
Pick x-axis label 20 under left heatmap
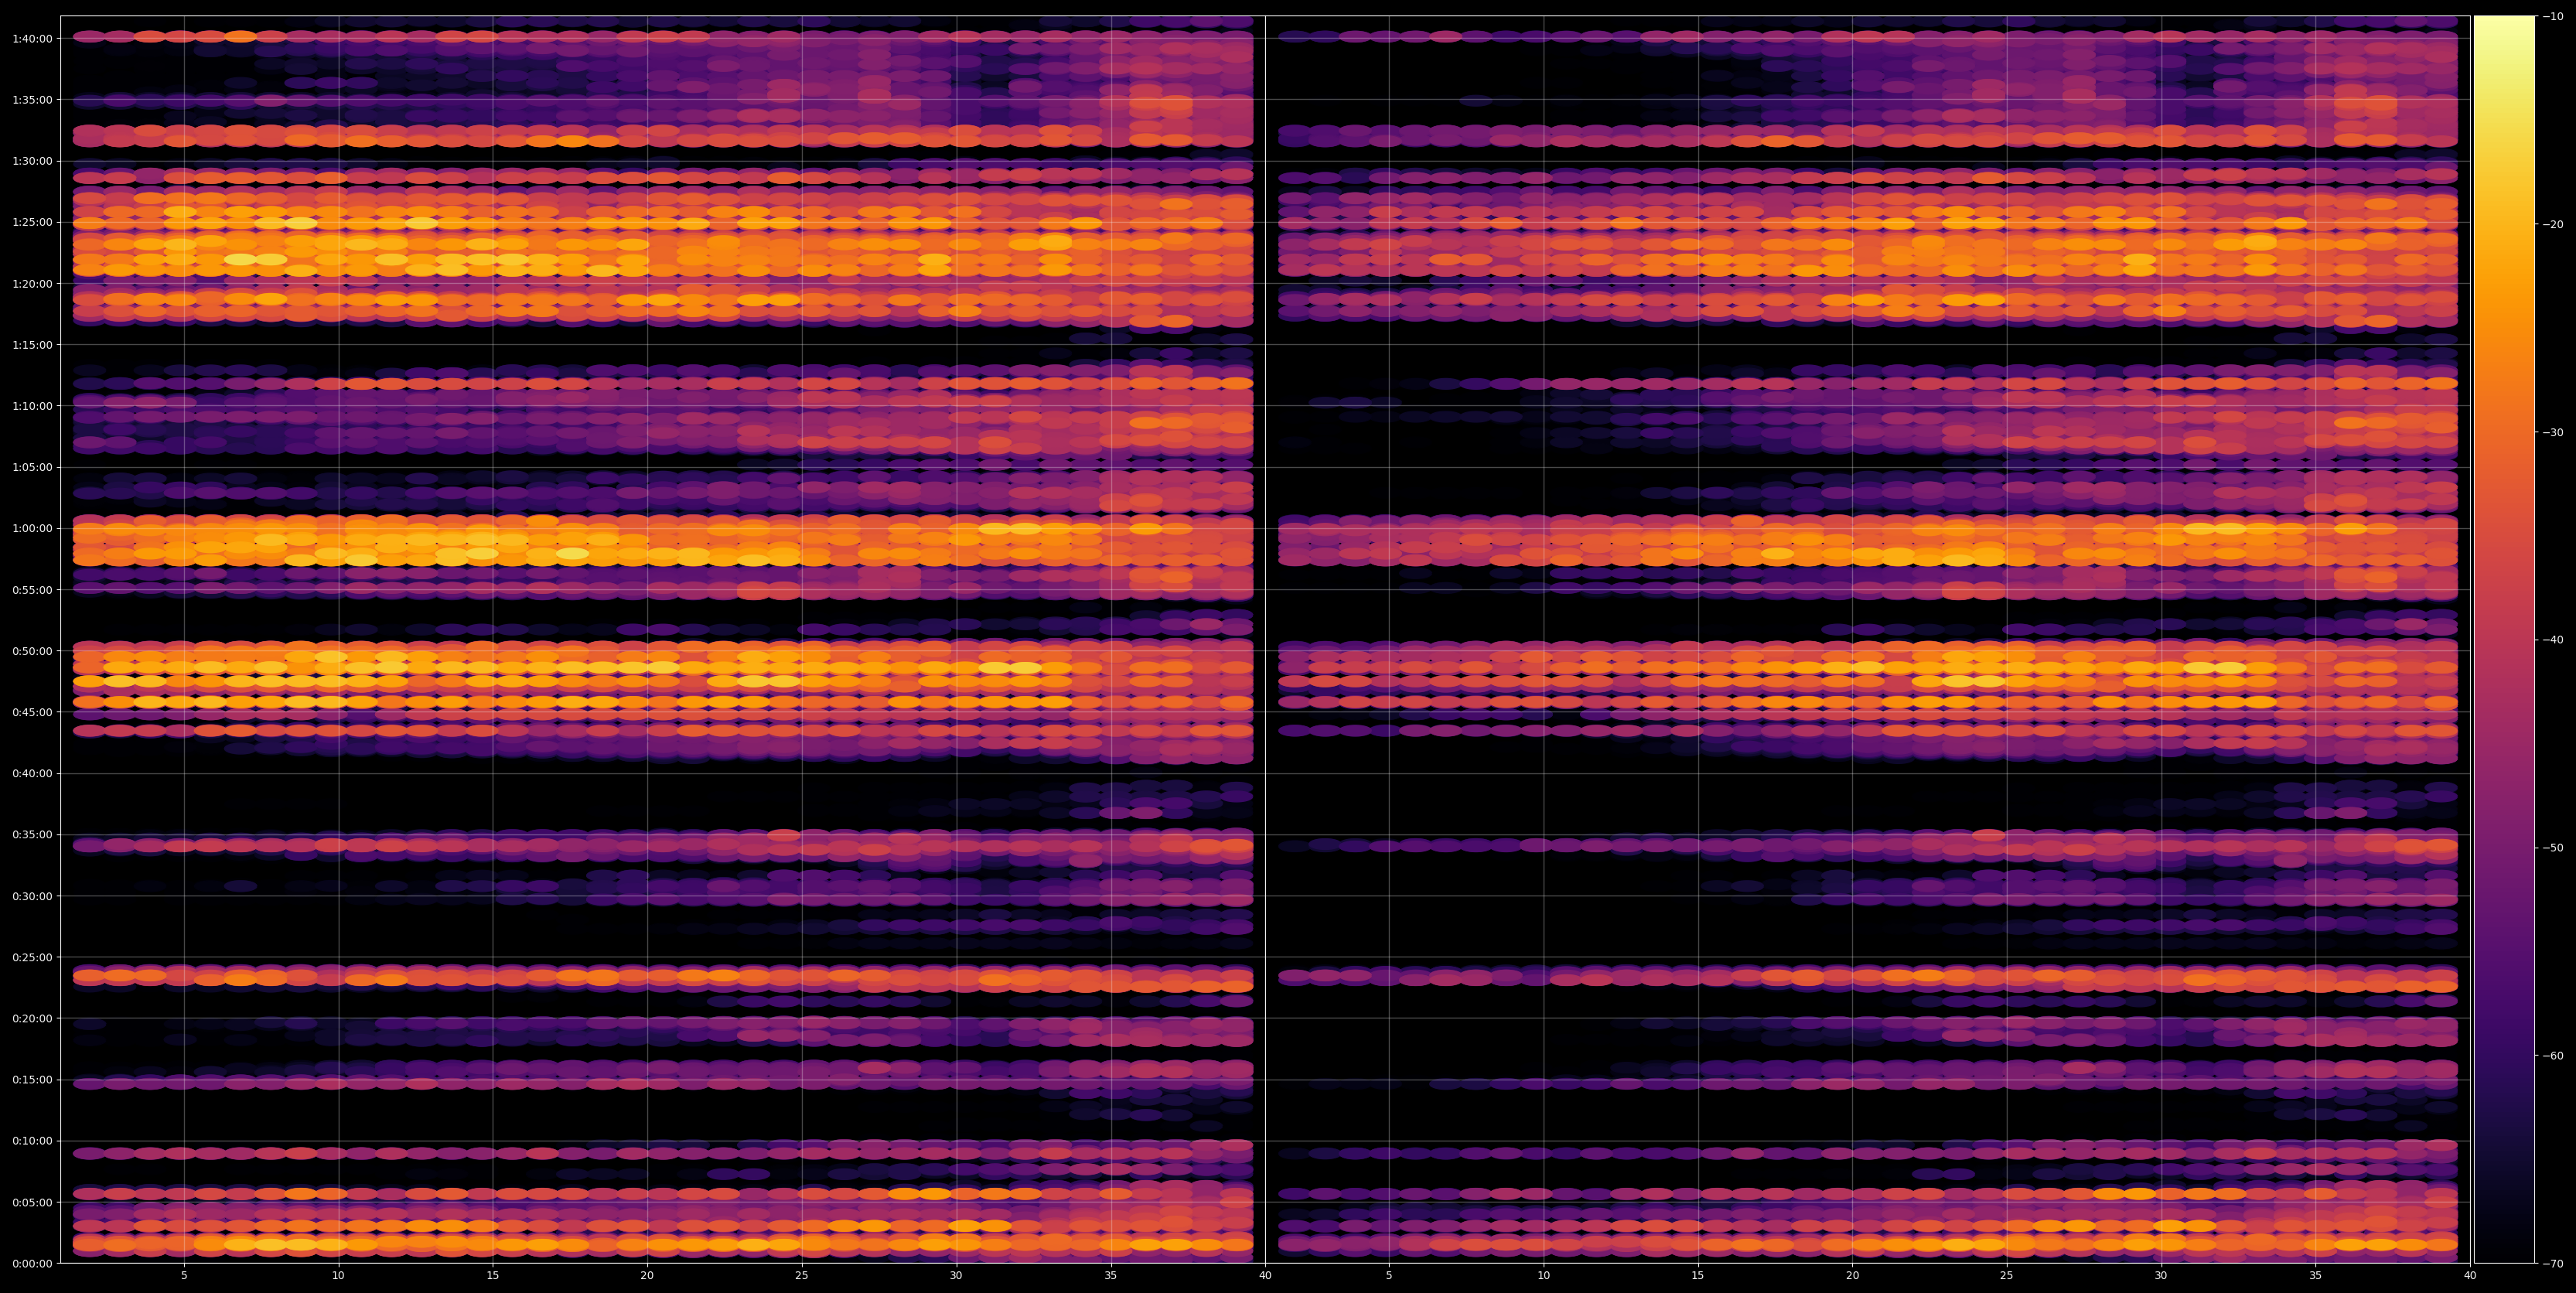pos(647,1276)
